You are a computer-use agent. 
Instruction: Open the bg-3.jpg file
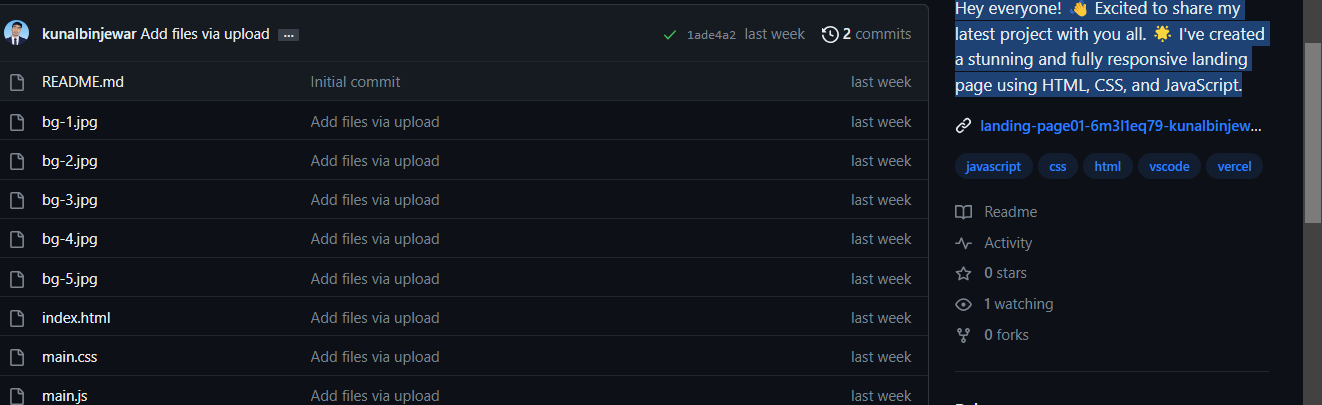69,200
